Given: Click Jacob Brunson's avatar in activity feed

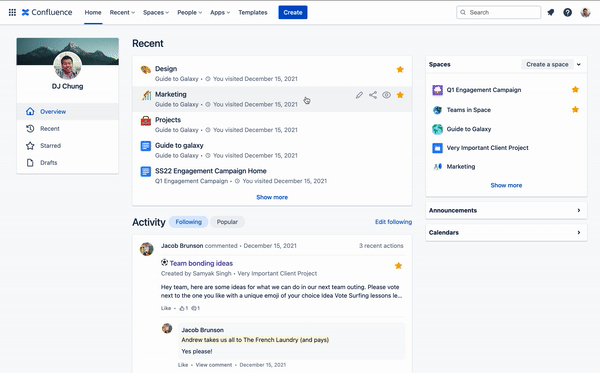Looking at the screenshot, I should tap(147, 249).
